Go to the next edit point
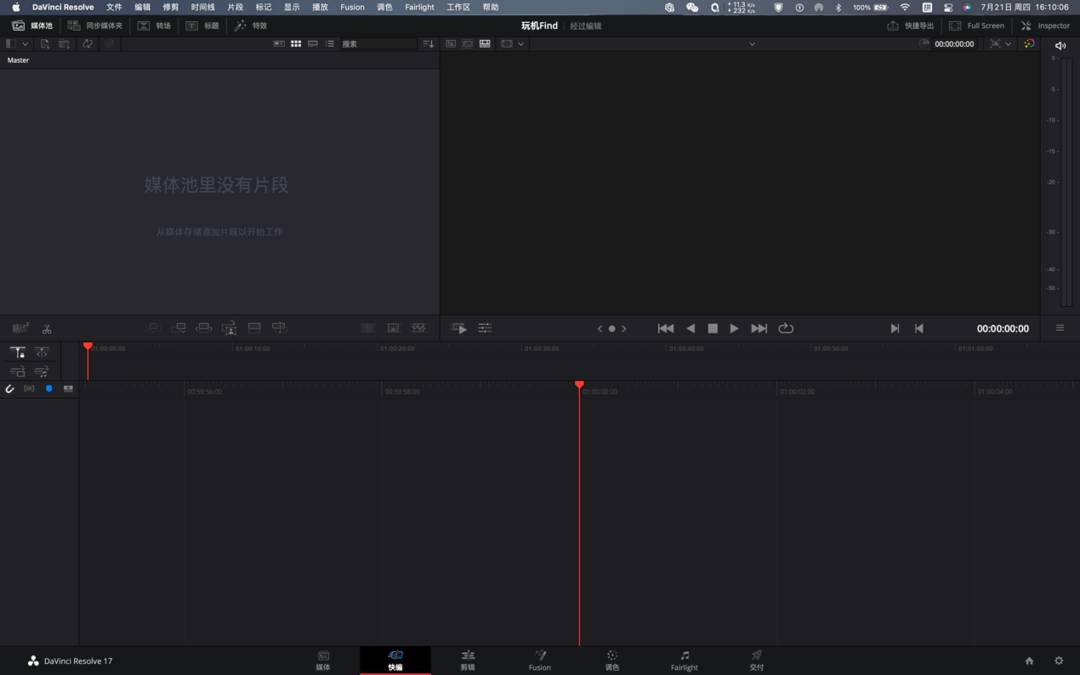 [x=894, y=329]
